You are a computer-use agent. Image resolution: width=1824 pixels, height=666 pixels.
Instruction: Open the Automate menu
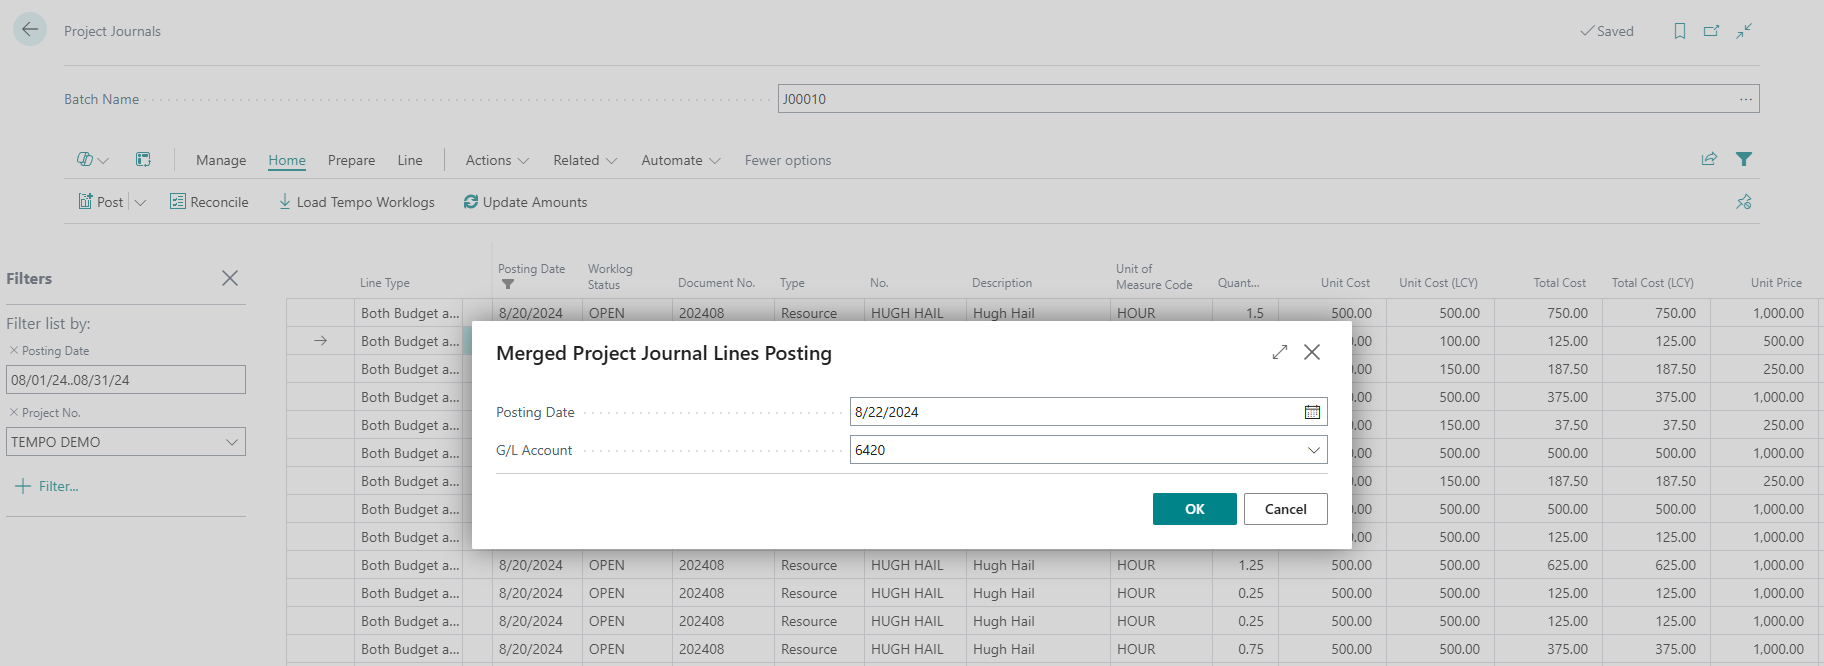click(x=680, y=160)
